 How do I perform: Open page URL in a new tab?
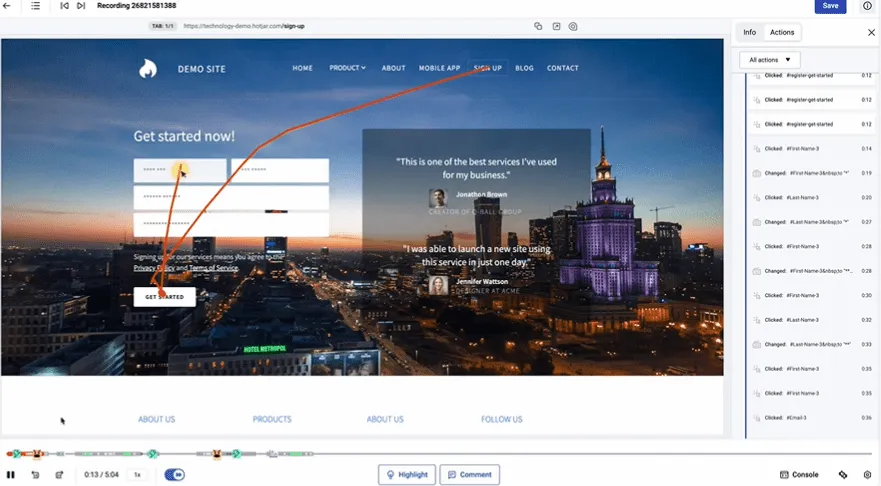coord(556,26)
